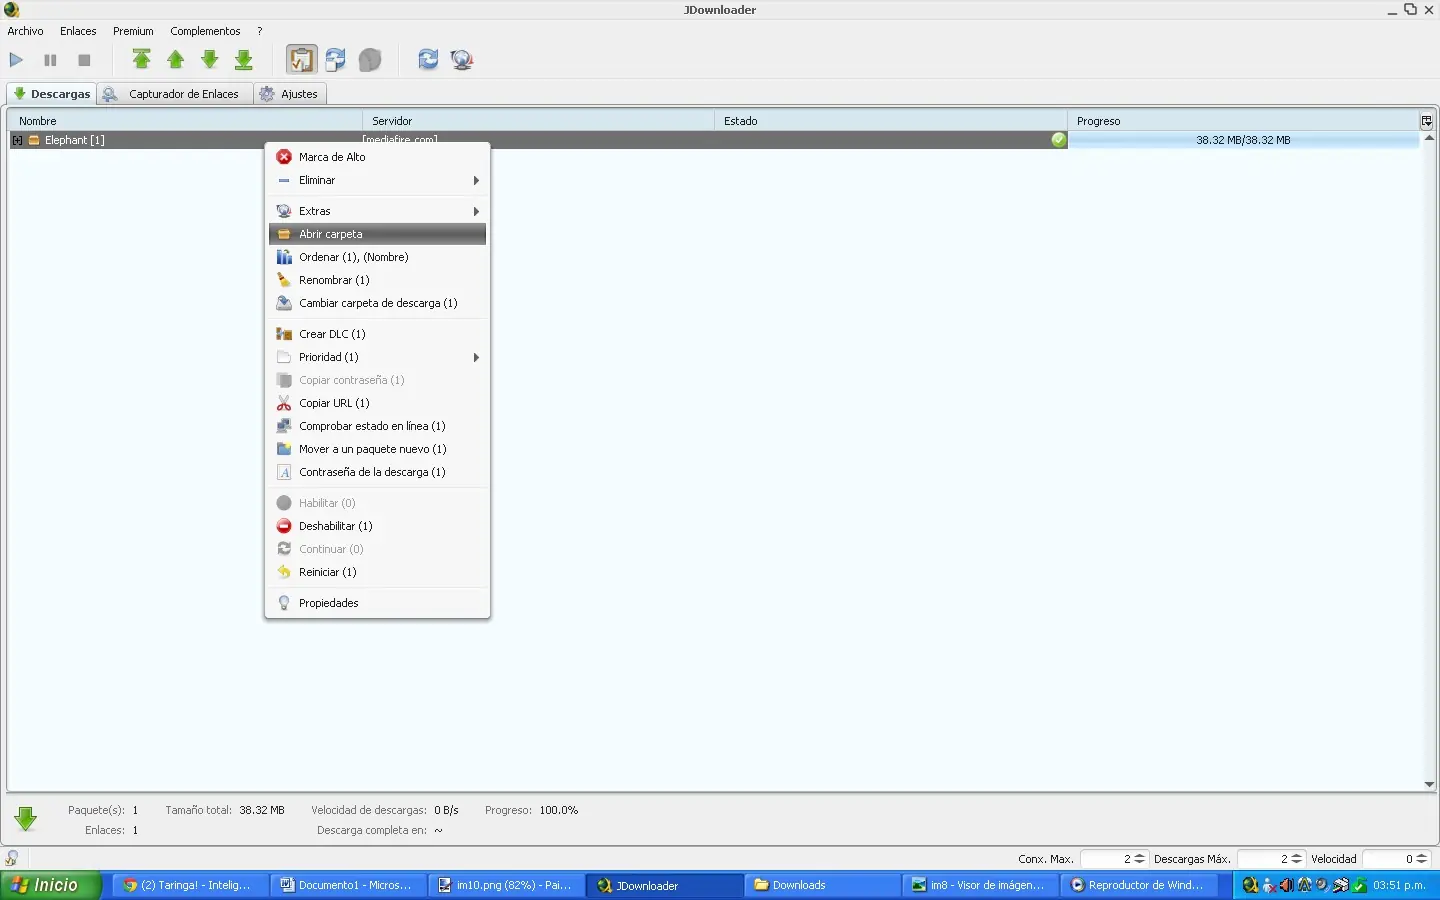Open the Premium menu
Viewport: 1440px width, 900px height.
[133, 31]
